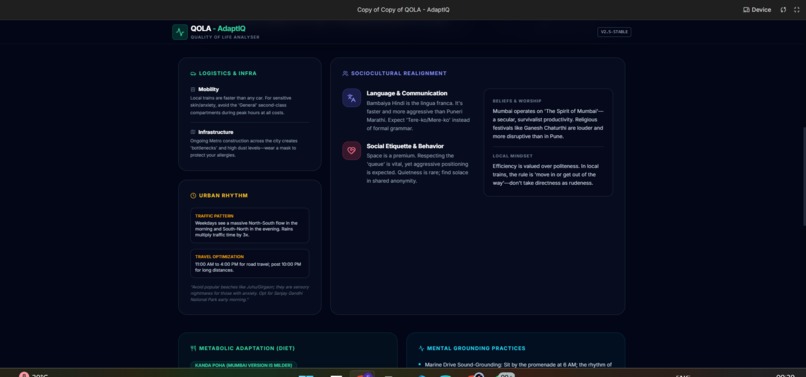Click the small icon next to Infrastructure
The width and height of the screenshot is (806, 377).
coord(193,132)
